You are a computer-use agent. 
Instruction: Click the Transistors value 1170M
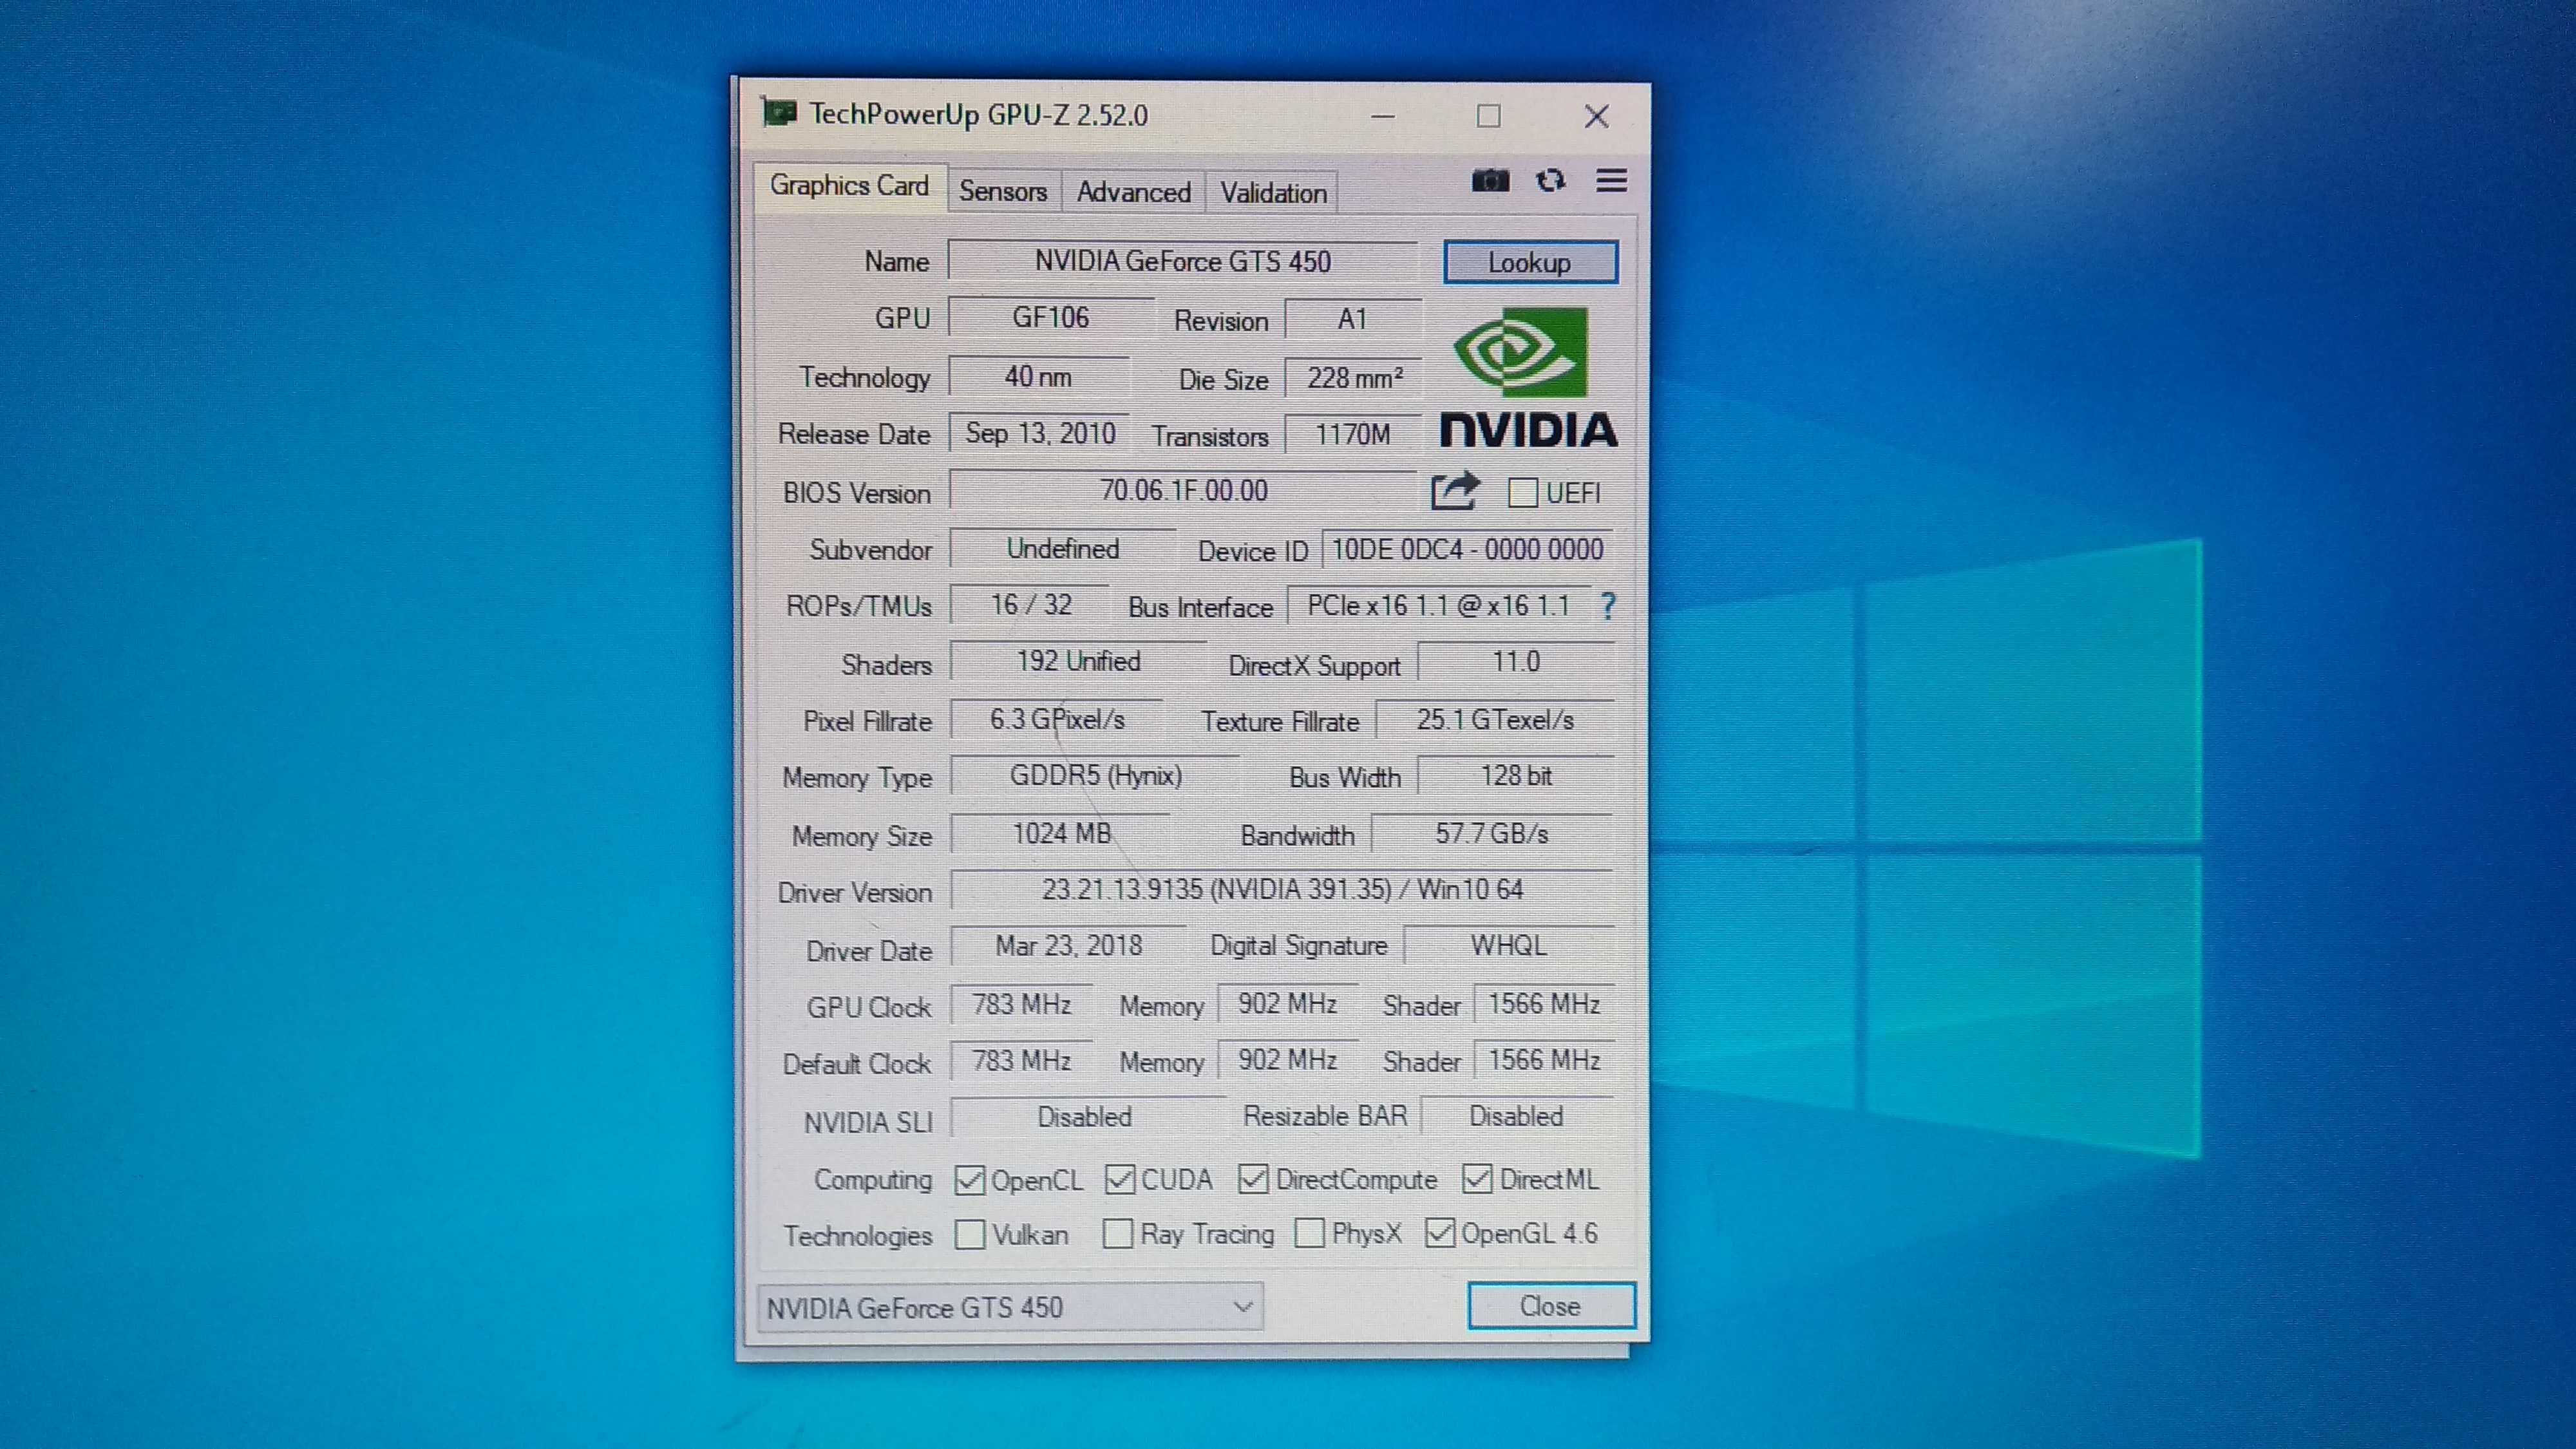[1353, 435]
